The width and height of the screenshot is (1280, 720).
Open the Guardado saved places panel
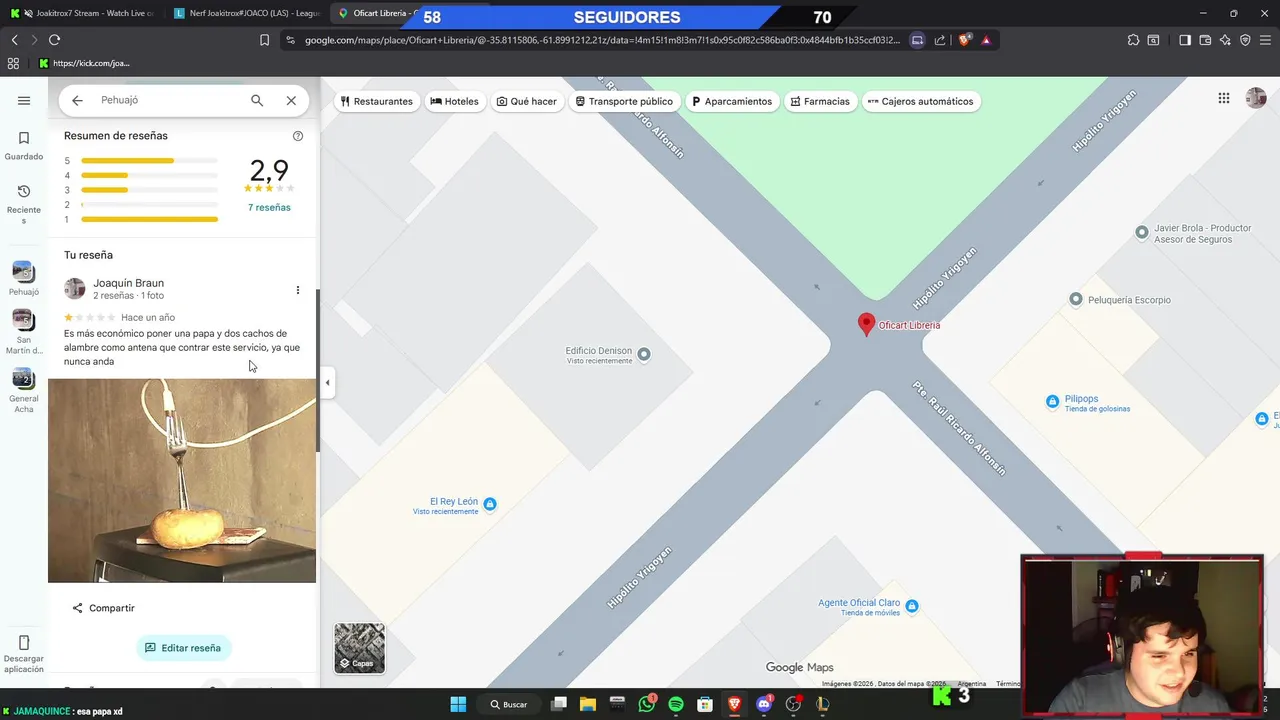24,145
